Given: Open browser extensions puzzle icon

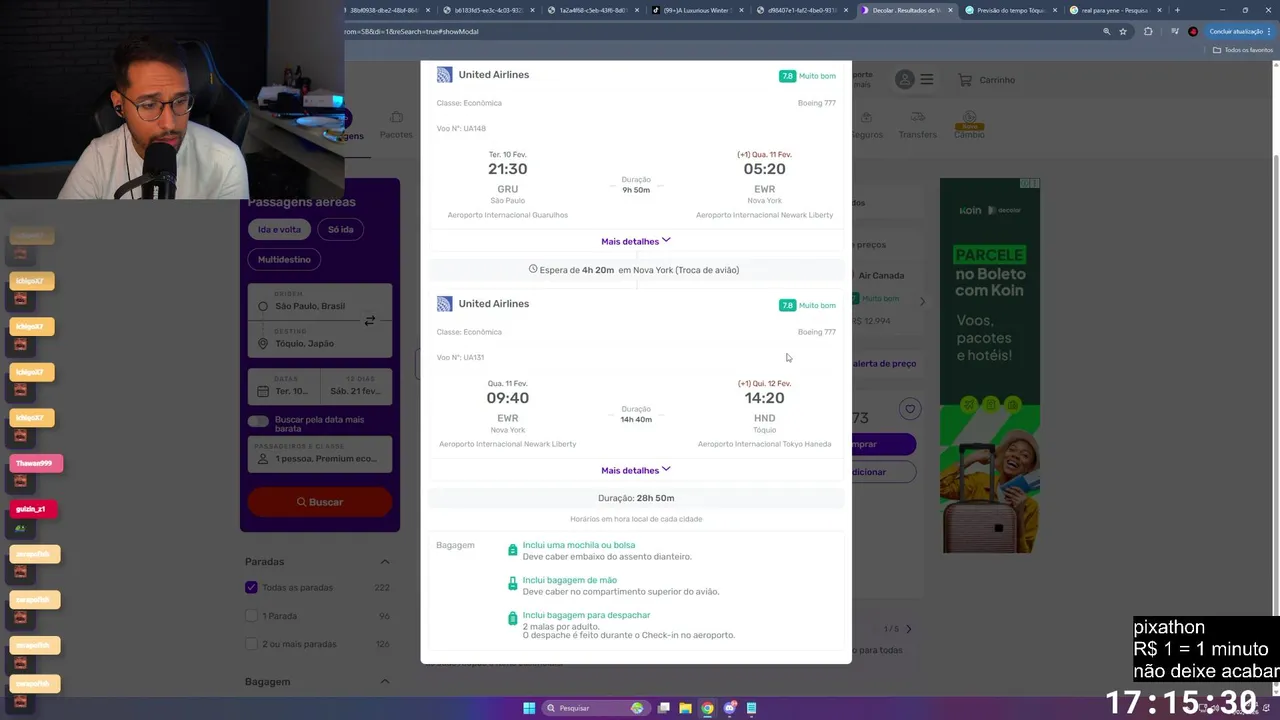Looking at the screenshot, I should tap(1148, 31).
